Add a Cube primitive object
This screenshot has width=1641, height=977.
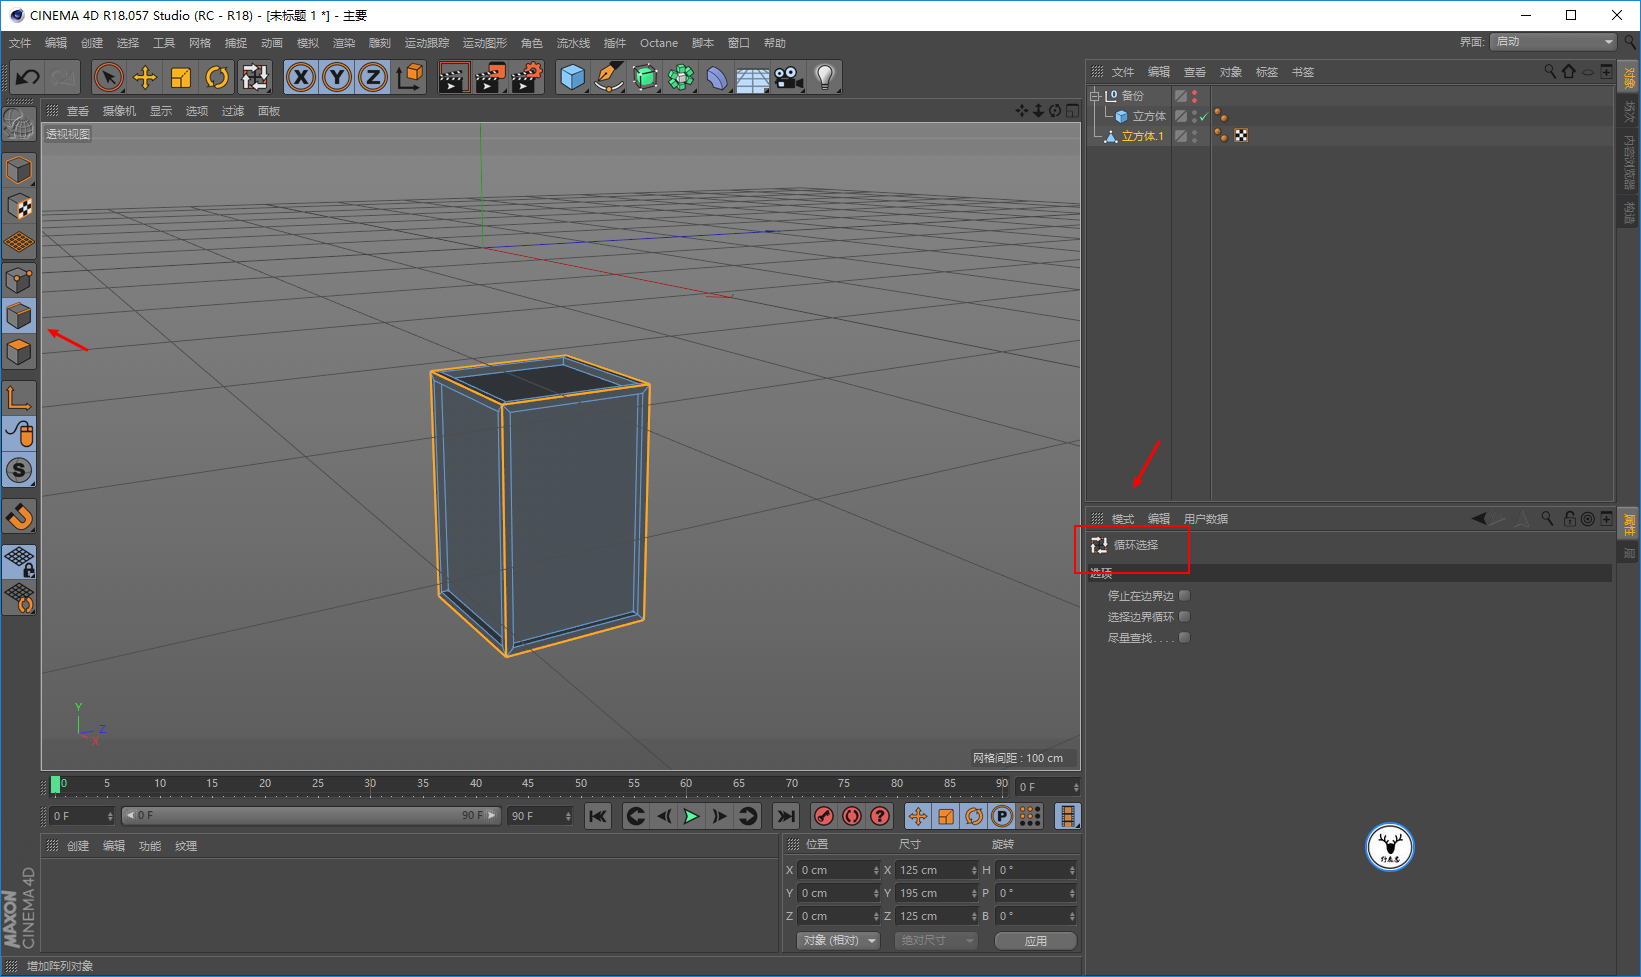[572, 77]
